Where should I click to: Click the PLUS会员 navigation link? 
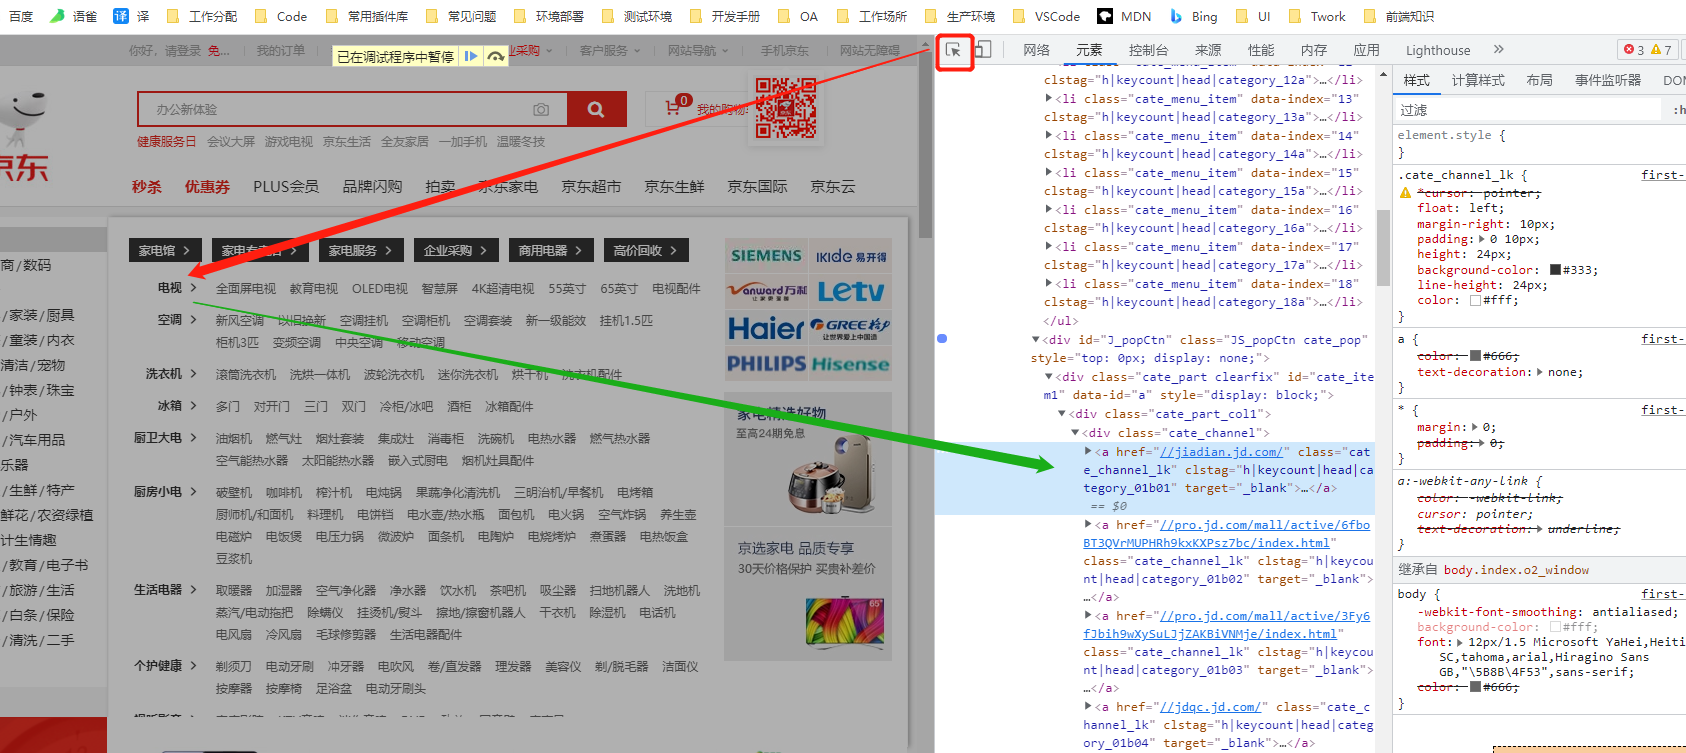286,187
